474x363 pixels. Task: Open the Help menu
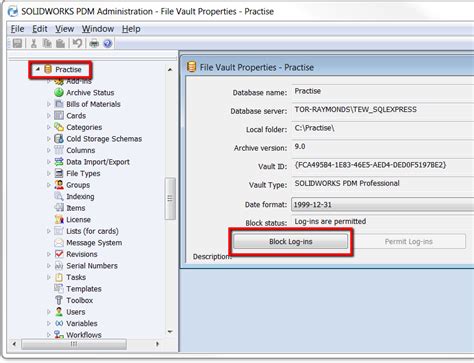[131, 29]
